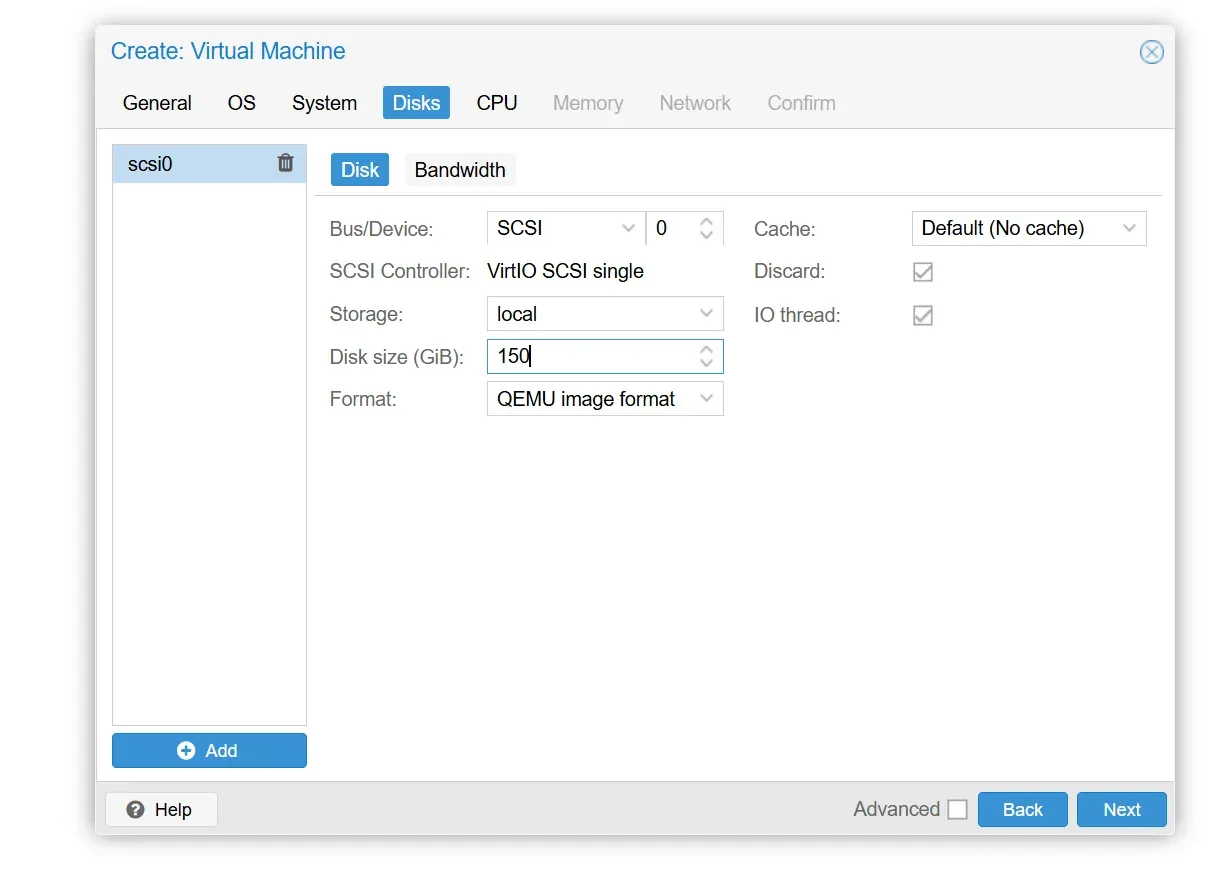Proceed with the Next button
The width and height of the screenshot is (1215, 889).
click(x=1122, y=810)
